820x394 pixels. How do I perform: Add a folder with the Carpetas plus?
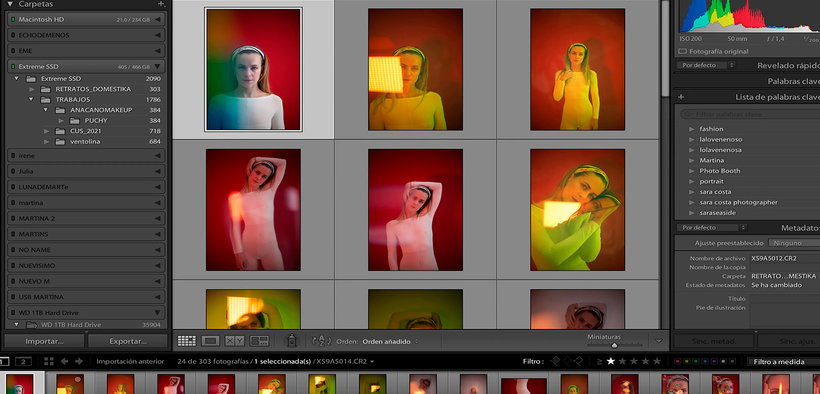(x=161, y=4)
